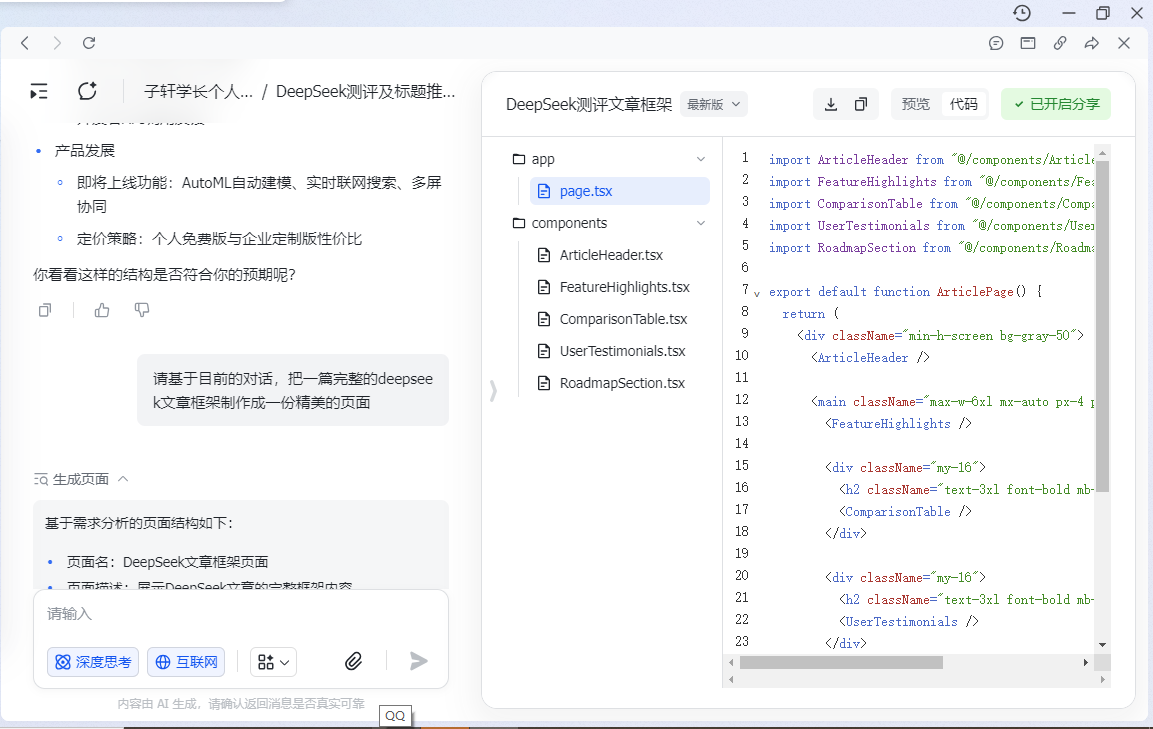
Task: Send the message with the arrow icon
Action: tap(418, 661)
